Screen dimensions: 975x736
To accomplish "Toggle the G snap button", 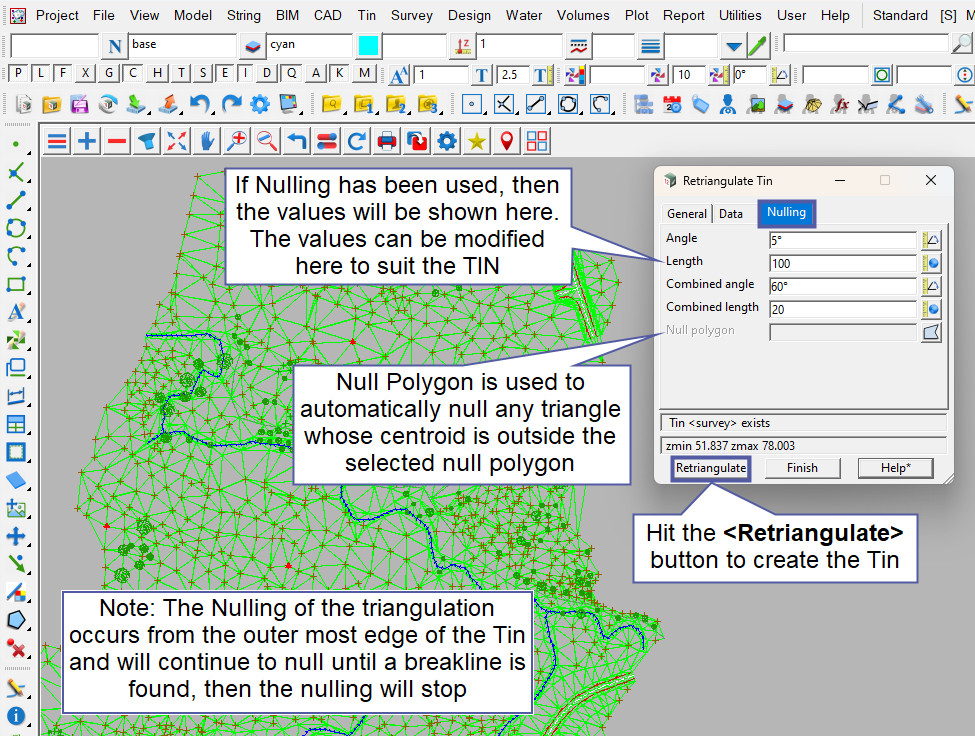I will point(108,73).
